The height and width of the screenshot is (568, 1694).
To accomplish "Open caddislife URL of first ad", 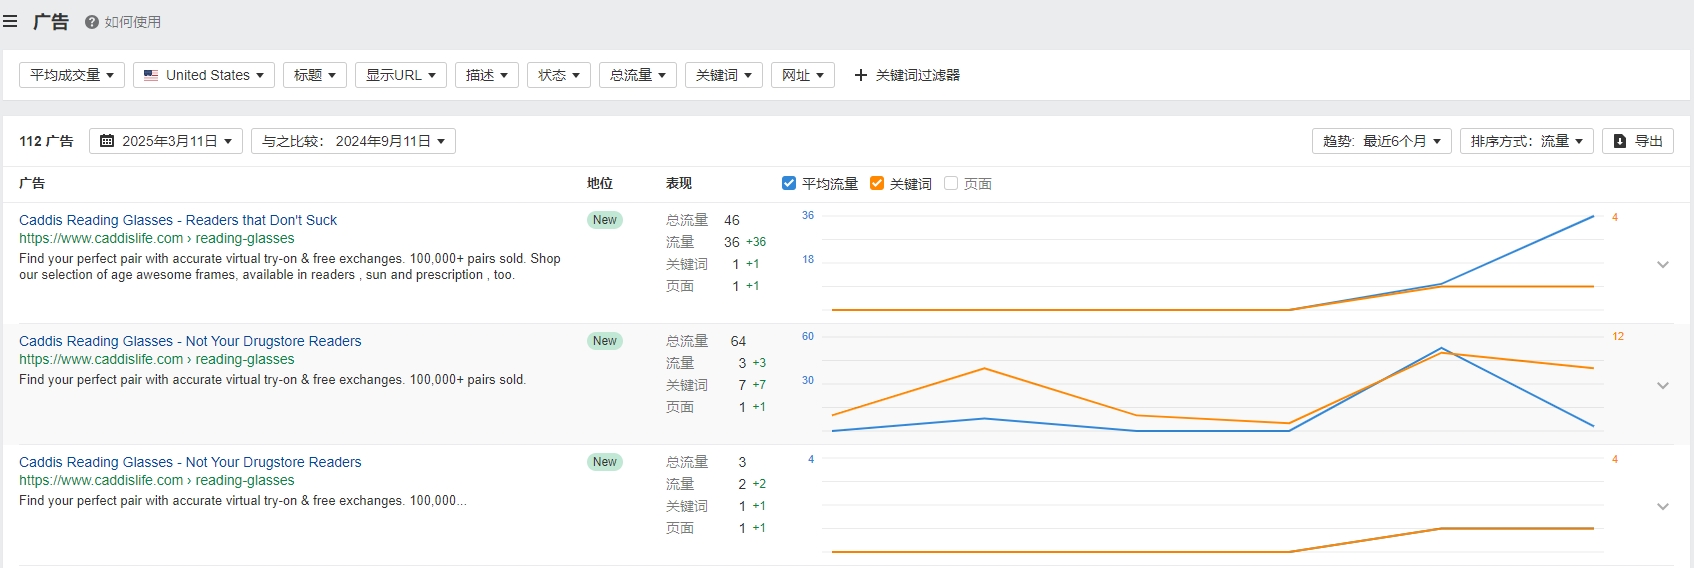I will coord(157,238).
